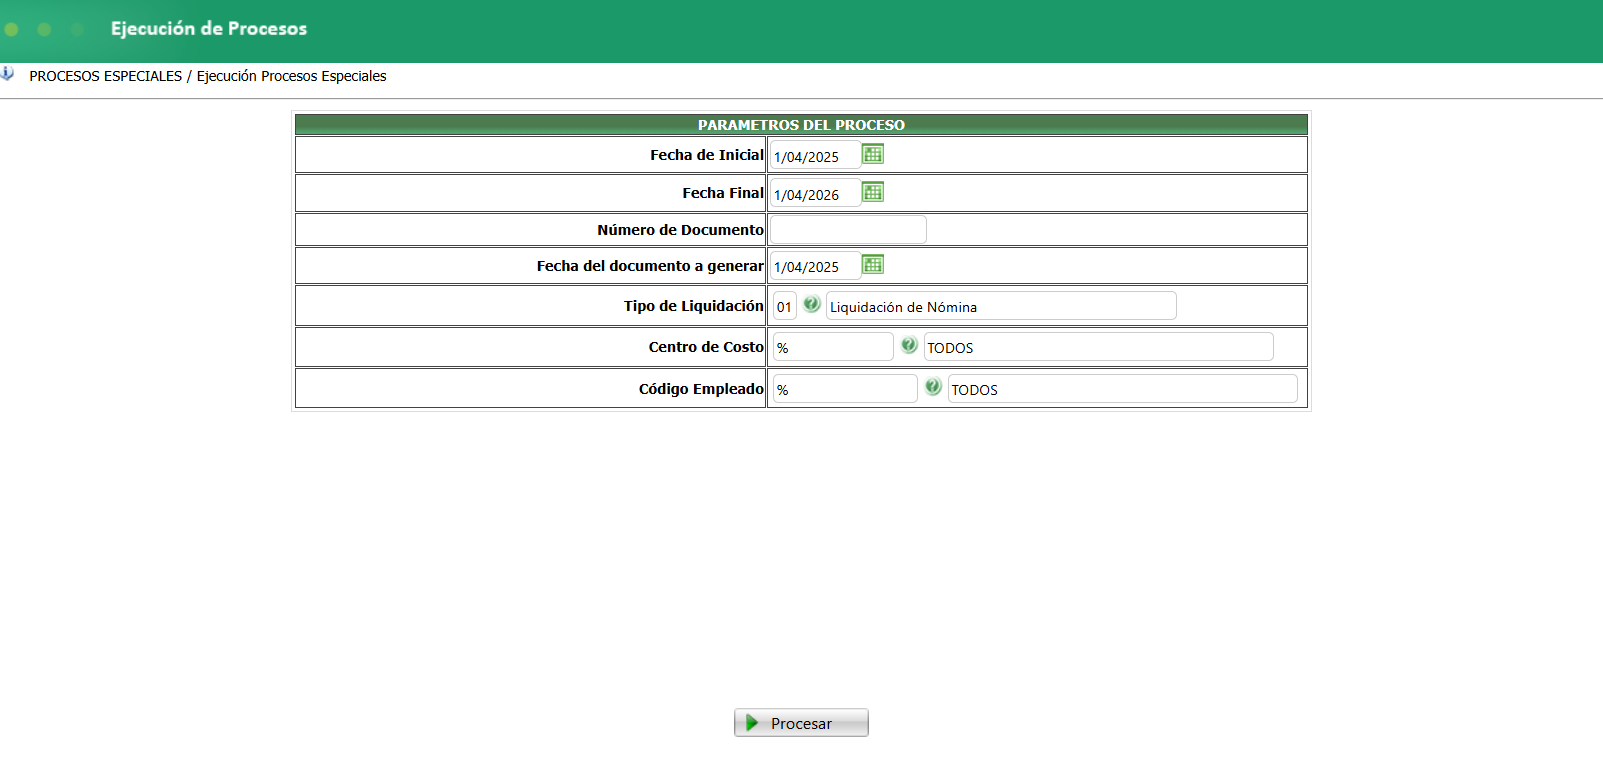Click the Código Empleado TODOS description field
The image size is (1603, 760).
[1122, 389]
